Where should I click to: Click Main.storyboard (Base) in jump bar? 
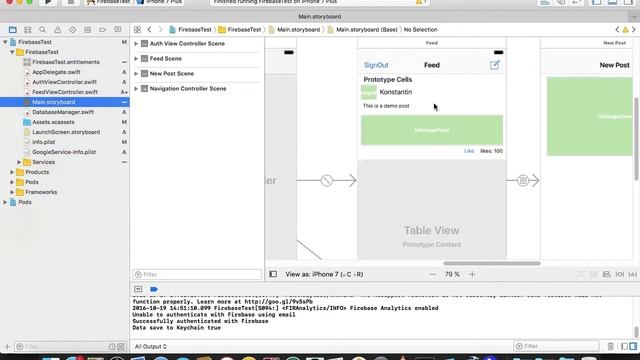pyautogui.click(x=362, y=29)
